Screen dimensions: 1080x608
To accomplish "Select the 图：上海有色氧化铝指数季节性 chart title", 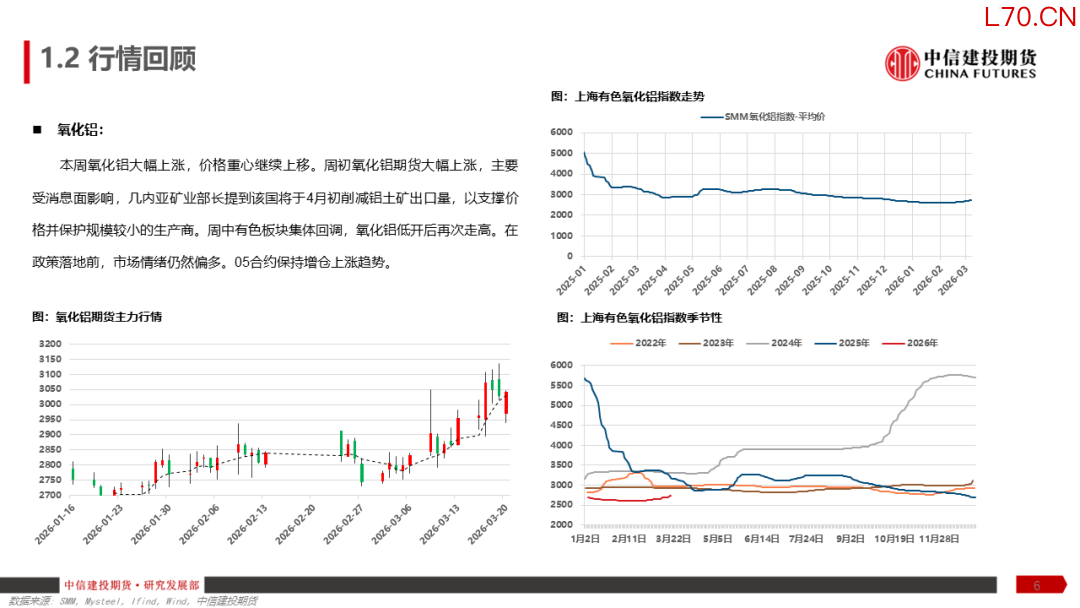I will pyautogui.click(x=637, y=318).
